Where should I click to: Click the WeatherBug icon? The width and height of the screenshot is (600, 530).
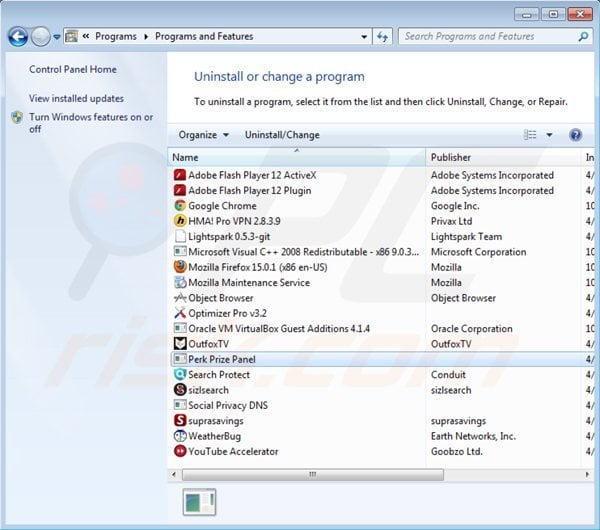(x=180, y=435)
